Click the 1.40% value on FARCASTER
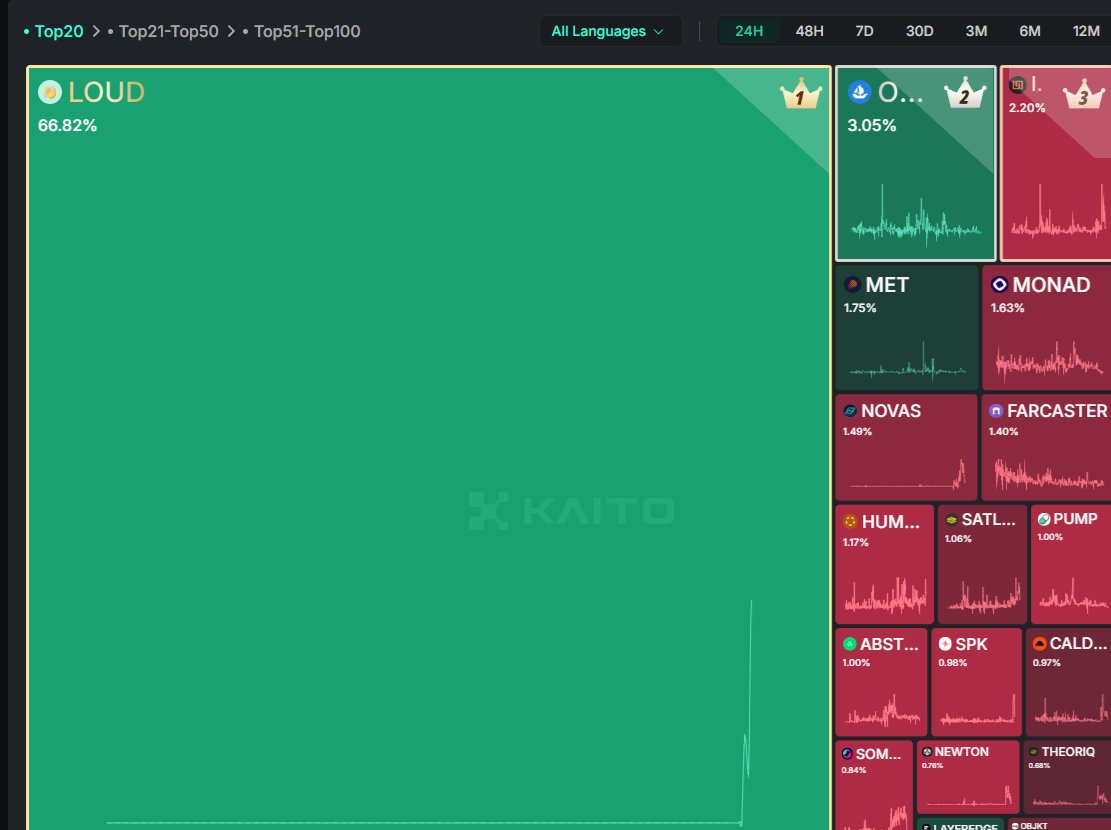Viewport: 1111px width, 830px height. pyautogui.click(x=1003, y=431)
